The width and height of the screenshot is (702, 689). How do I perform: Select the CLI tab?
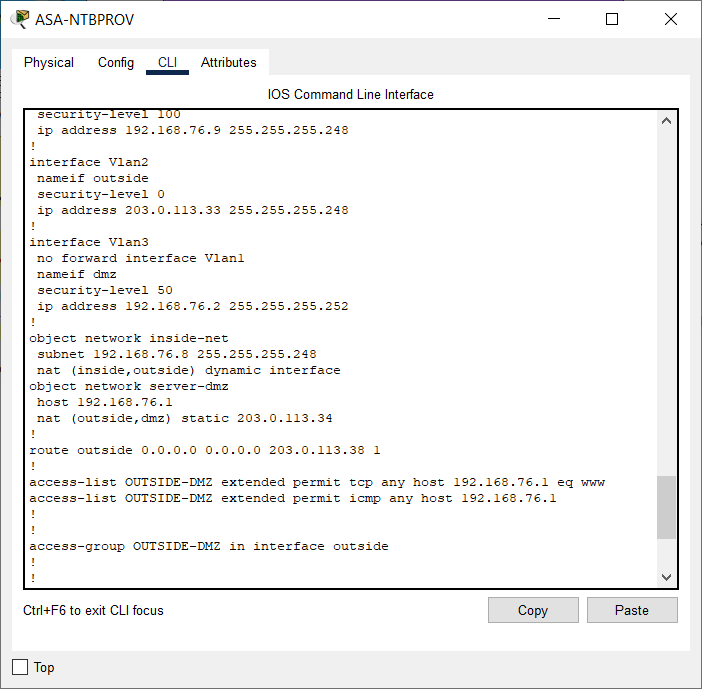(167, 62)
